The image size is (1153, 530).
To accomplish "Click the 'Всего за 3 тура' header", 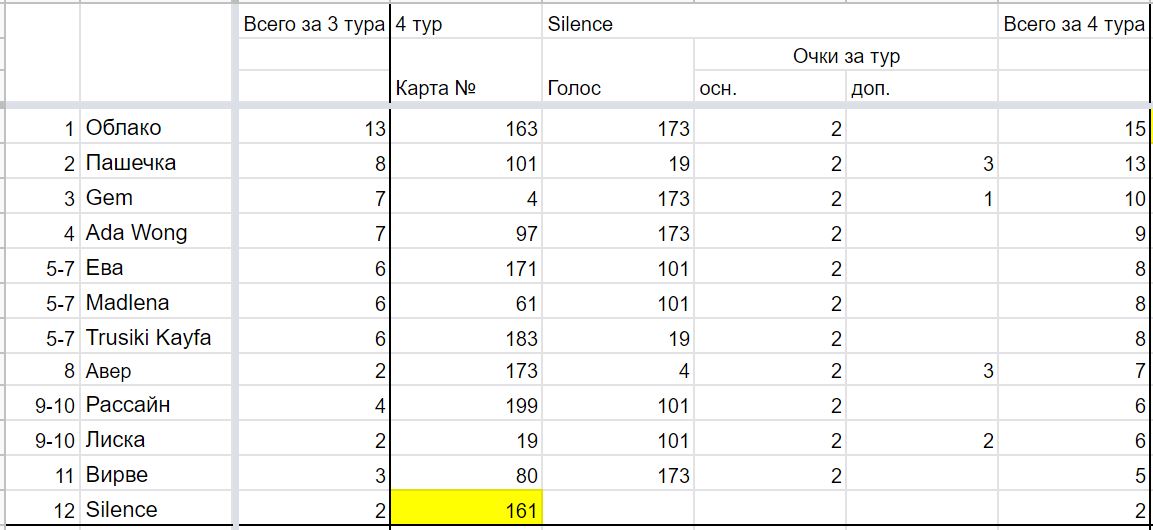I will (313, 24).
